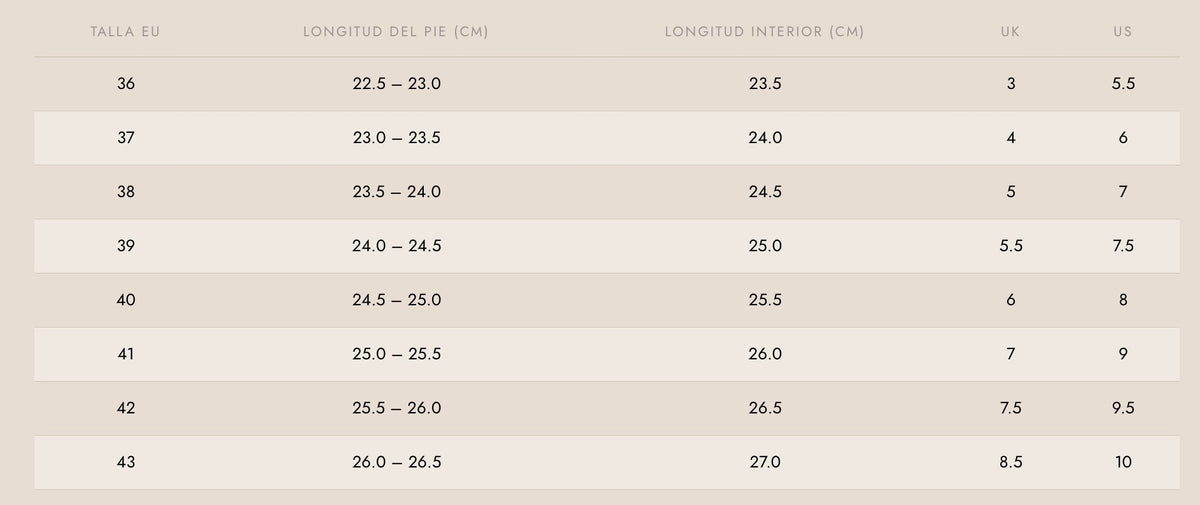1200x505 pixels.
Task: Click the LONGITUD DEL PIE (CM) header
Action: [x=396, y=32]
